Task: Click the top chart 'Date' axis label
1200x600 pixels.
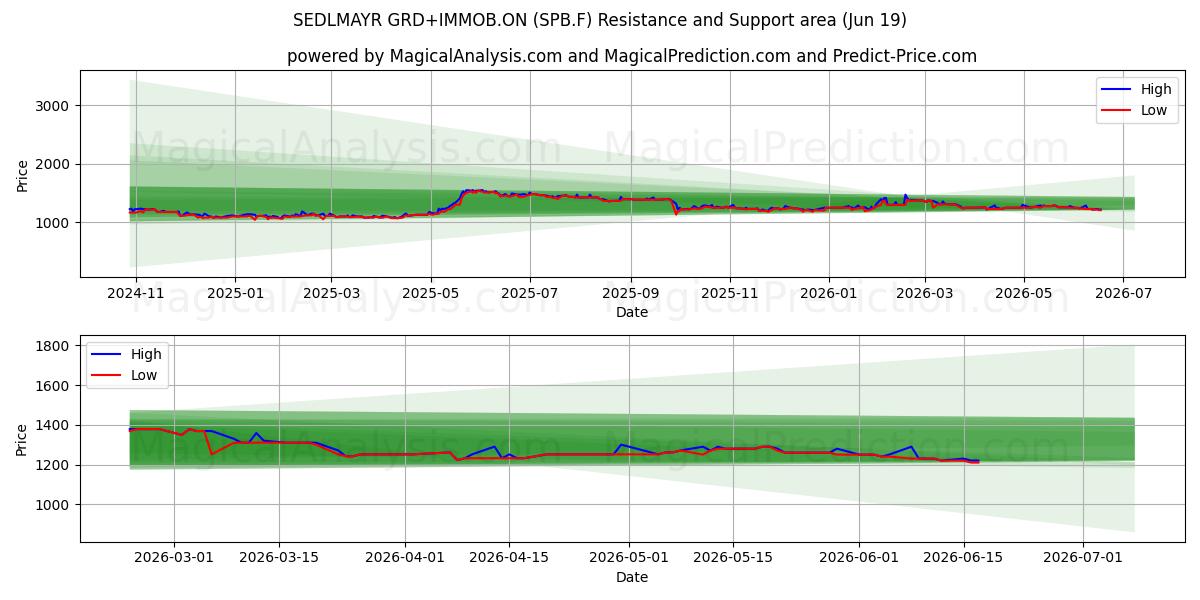Action: [x=632, y=312]
